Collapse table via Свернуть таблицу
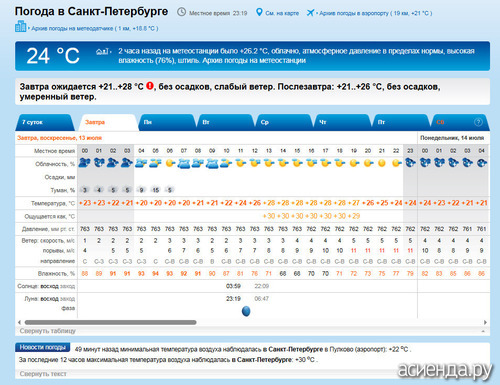The height and width of the screenshot is (385, 500). [48, 331]
